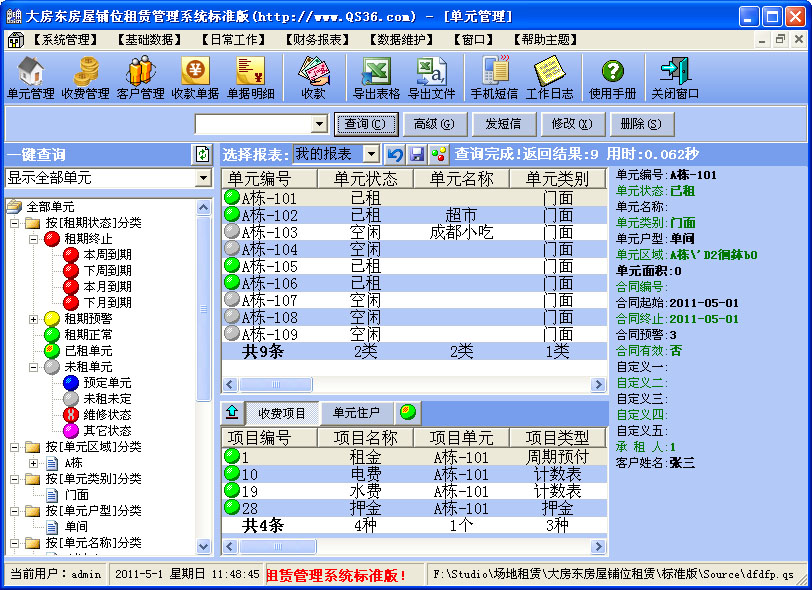
Task: Collapse 未租单元 tree node
Action: click(x=34, y=367)
